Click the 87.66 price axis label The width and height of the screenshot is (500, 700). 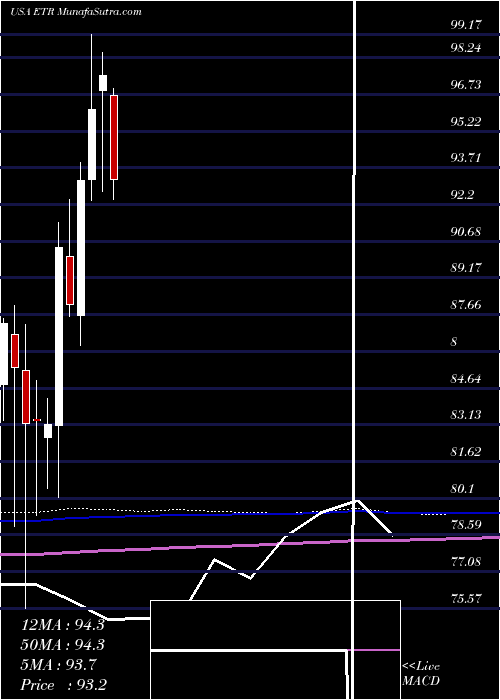(x=466, y=305)
